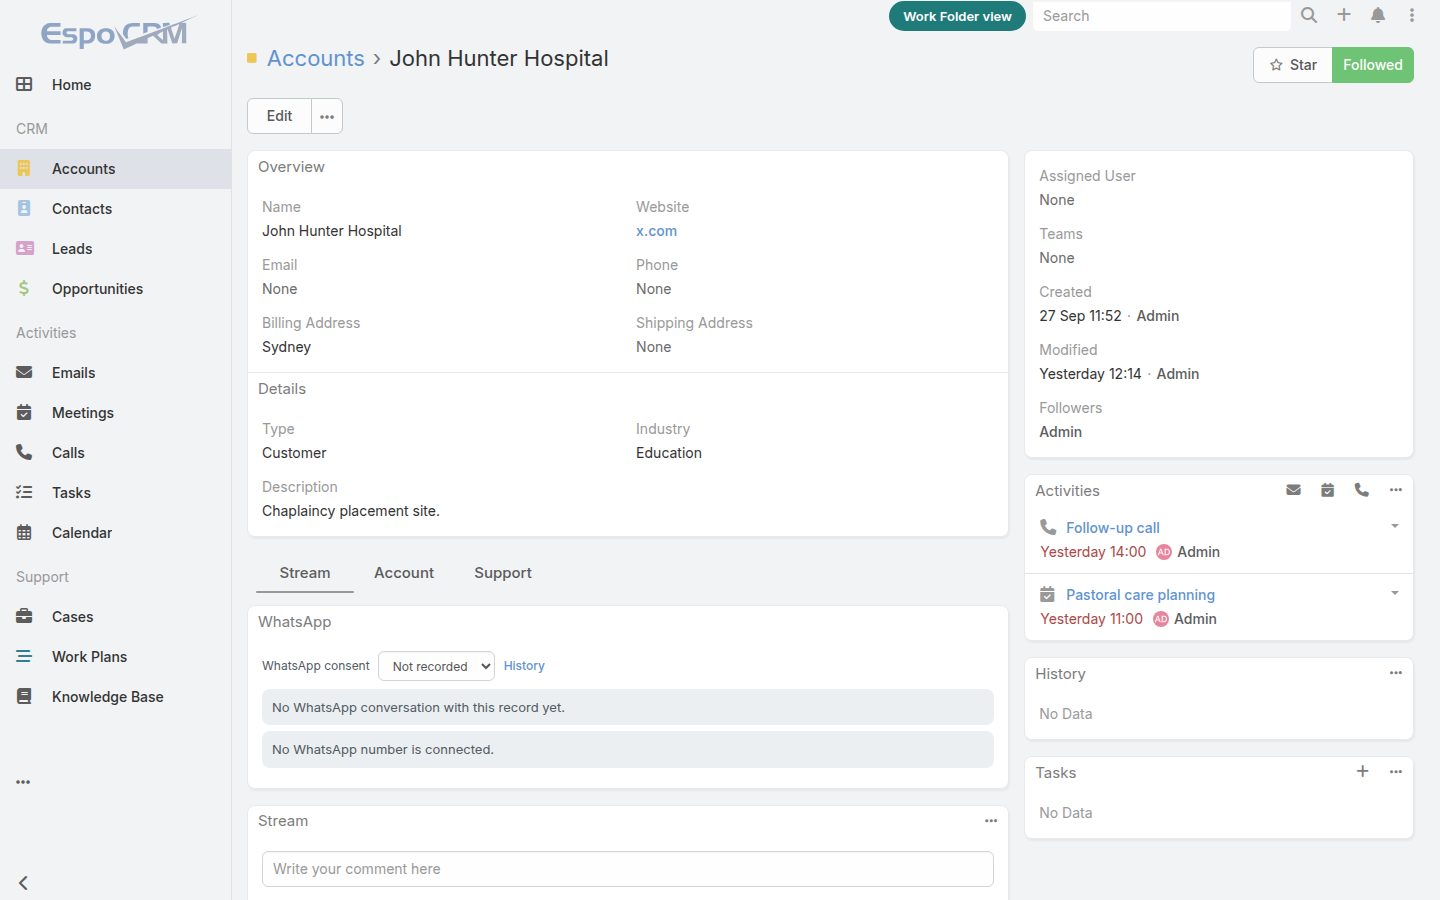
Task: Open Knowledge Base in the sidebar
Action: click(x=116, y=697)
